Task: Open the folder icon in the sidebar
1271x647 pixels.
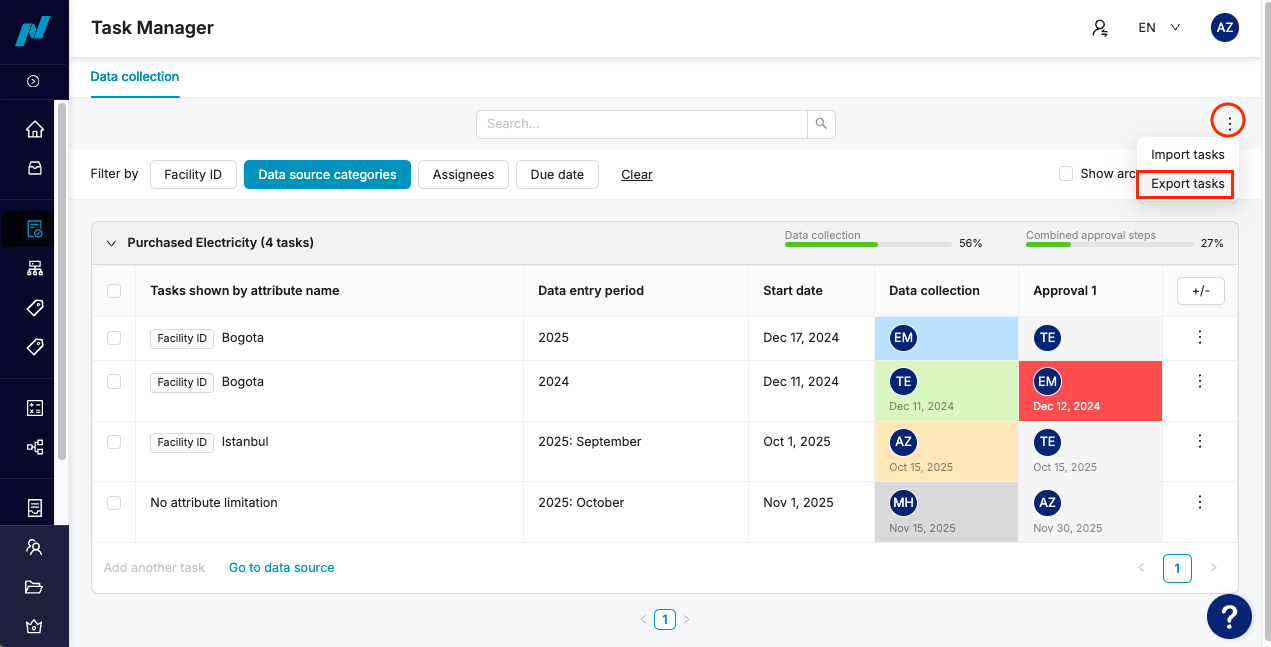Action: pos(35,587)
